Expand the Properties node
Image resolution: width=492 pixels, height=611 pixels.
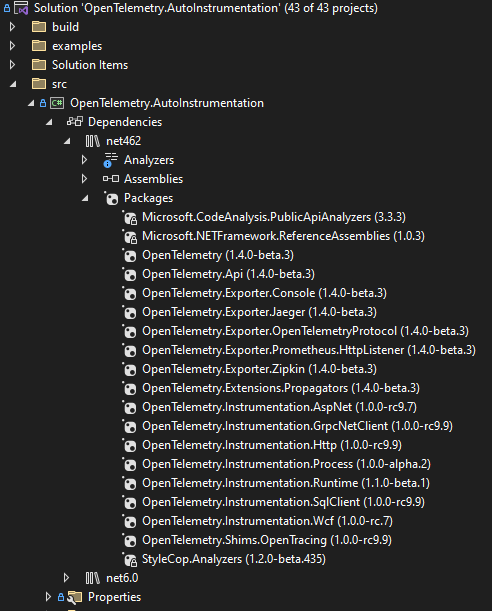(x=48, y=597)
